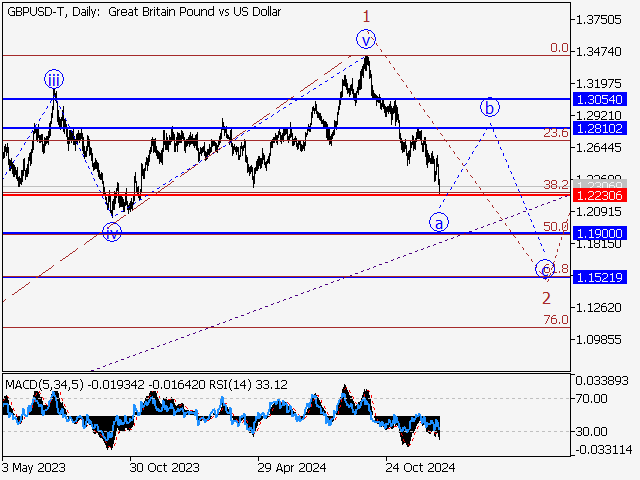Click the 23.6 Fibonacci level label

click(556, 133)
